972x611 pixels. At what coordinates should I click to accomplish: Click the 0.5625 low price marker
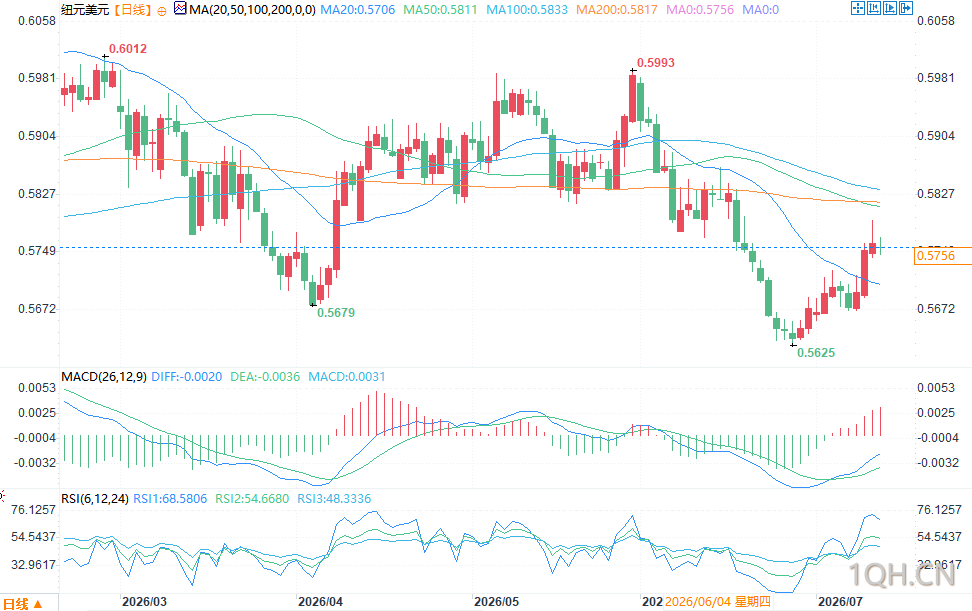[816, 353]
